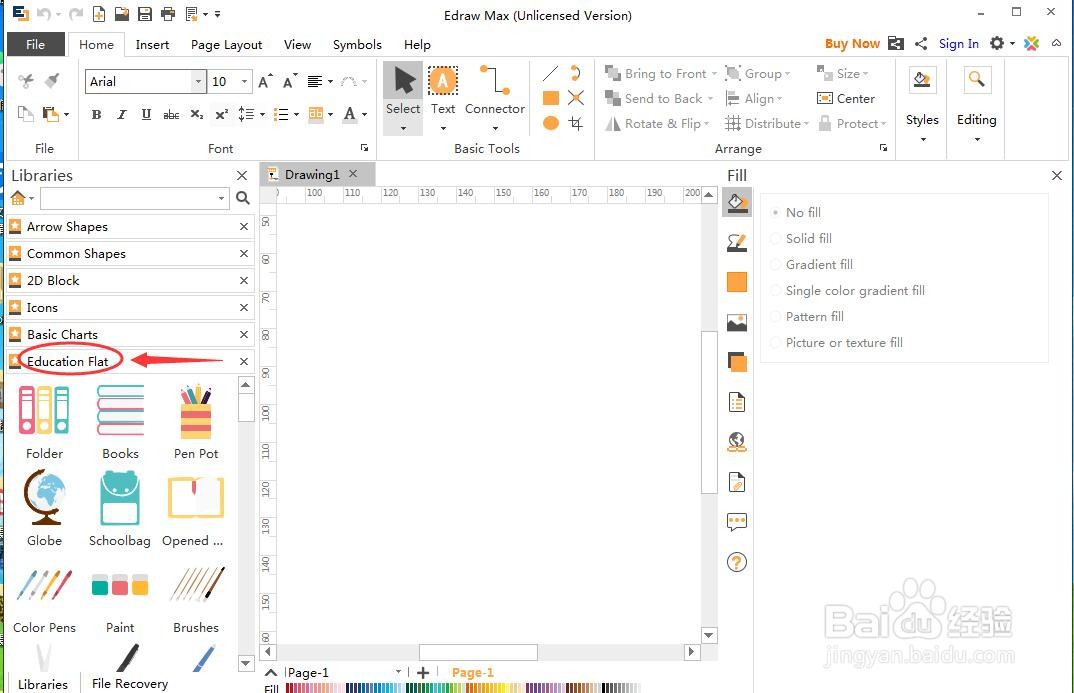Expand the Connector tool options arrow
The width and height of the screenshot is (1074, 693).
(495, 128)
